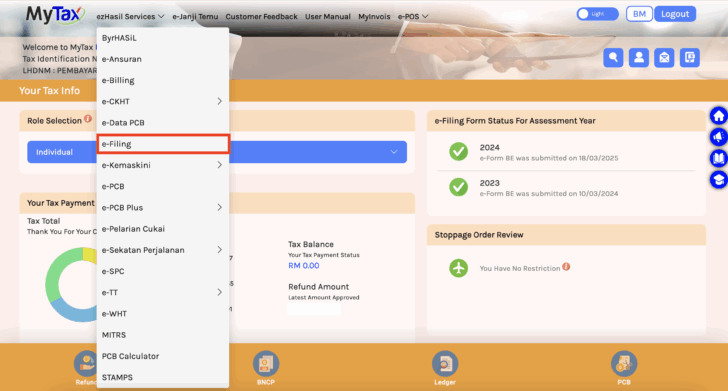Screen dimensions: 728x391
Task: Select MITRS menu entry
Action: 162,335
